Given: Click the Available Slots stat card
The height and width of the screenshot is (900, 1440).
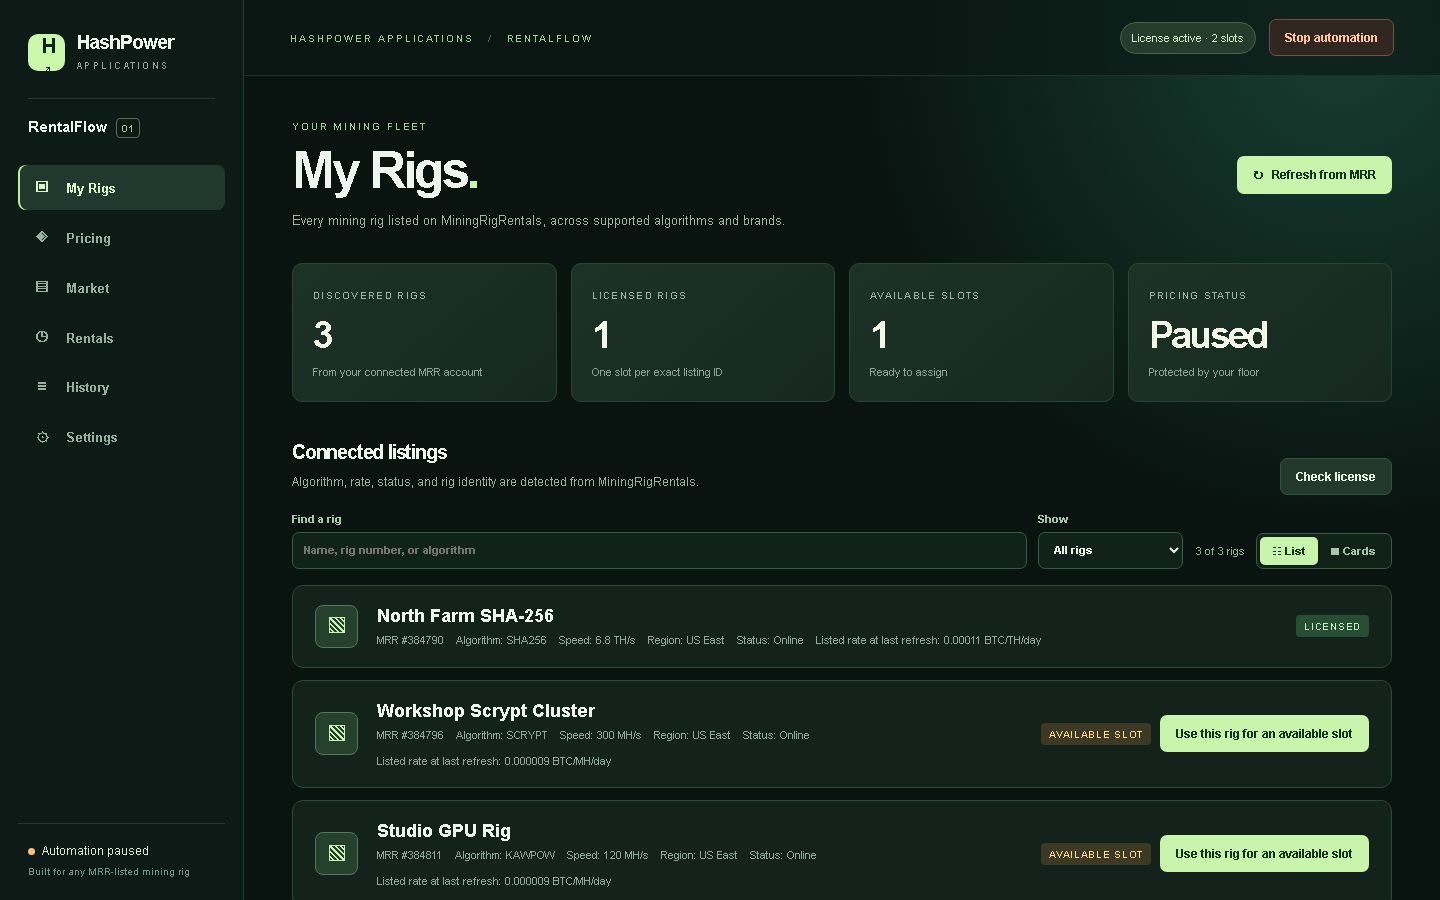Looking at the screenshot, I should (981, 333).
